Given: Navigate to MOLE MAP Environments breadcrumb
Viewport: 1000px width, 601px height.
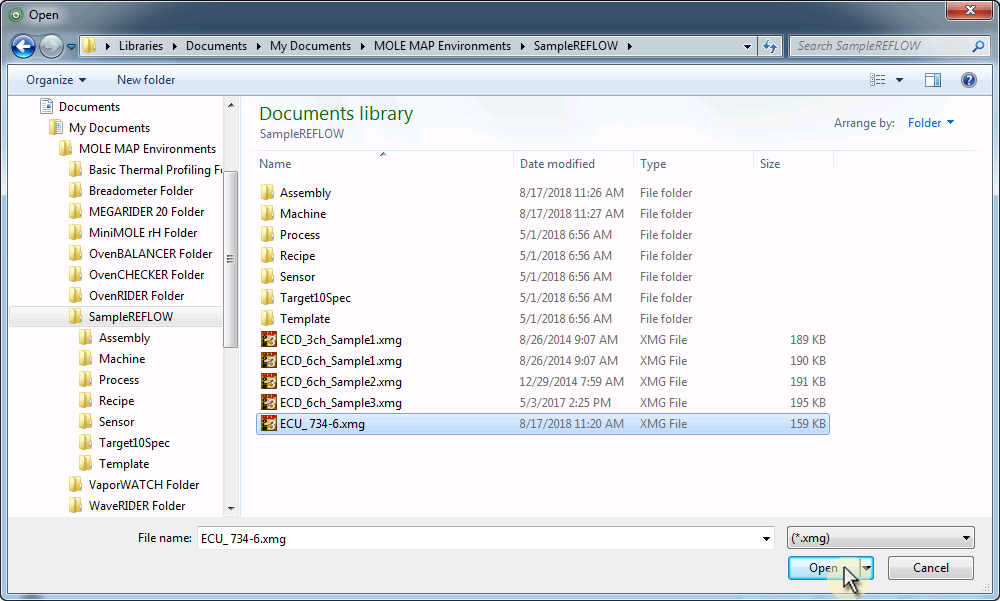Looking at the screenshot, I should tap(442, 46).
